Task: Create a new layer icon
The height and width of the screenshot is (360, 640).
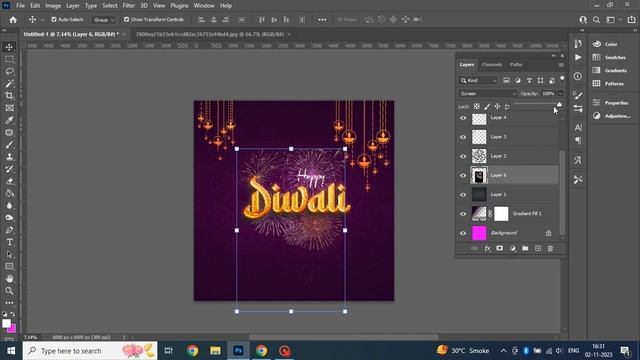Action: click(x=538, y=249)
